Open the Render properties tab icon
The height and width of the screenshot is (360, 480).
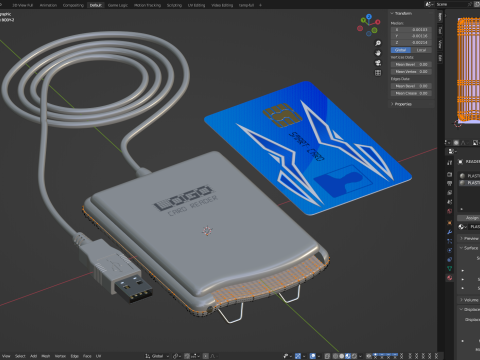click(x=449, y=174)
